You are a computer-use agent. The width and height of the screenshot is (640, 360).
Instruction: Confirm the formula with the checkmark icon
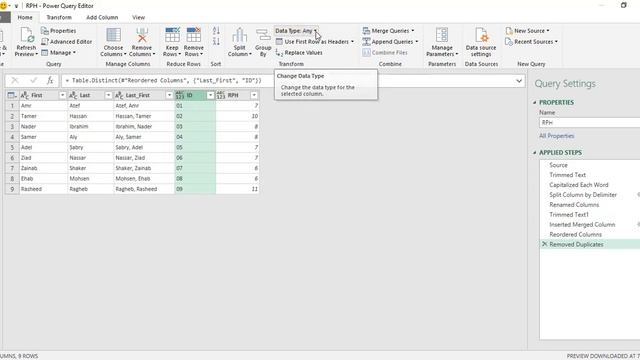pyautogui.click(x=33, y=80)
